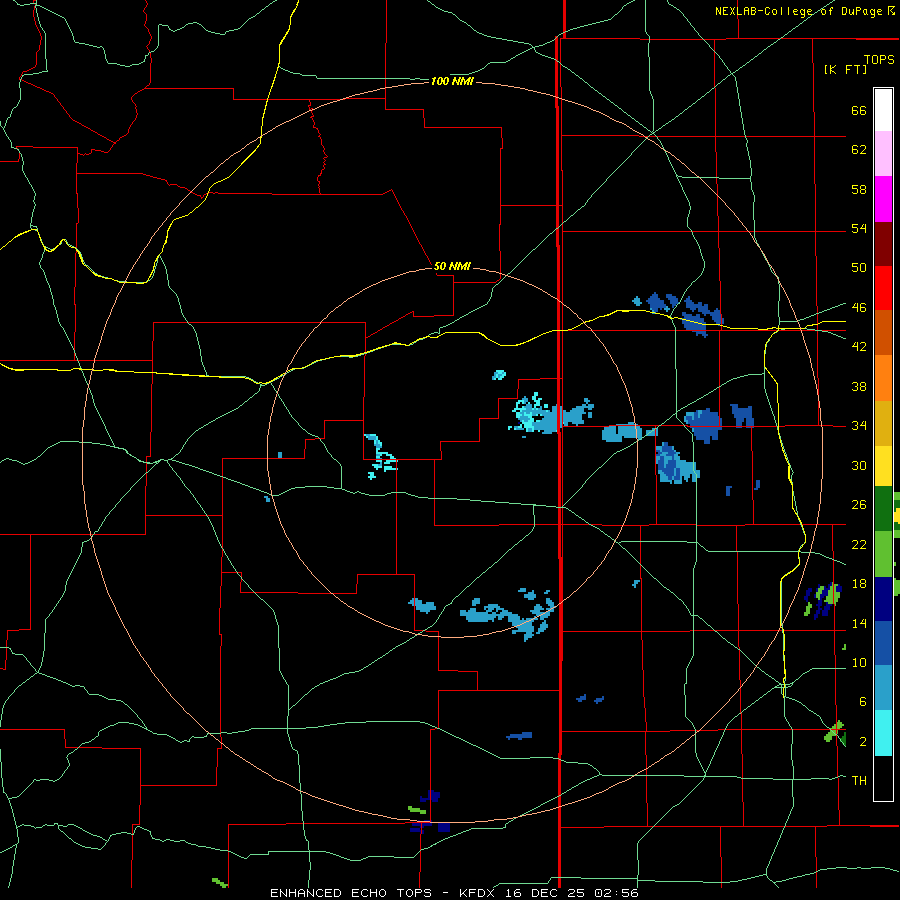
Task: Click the KFDX station identifier in caption
Action: coord(479,893)
